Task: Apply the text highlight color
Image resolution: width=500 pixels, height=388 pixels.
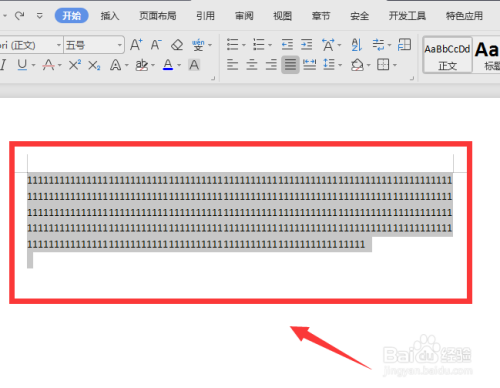Action: click(x=142, y=65)
